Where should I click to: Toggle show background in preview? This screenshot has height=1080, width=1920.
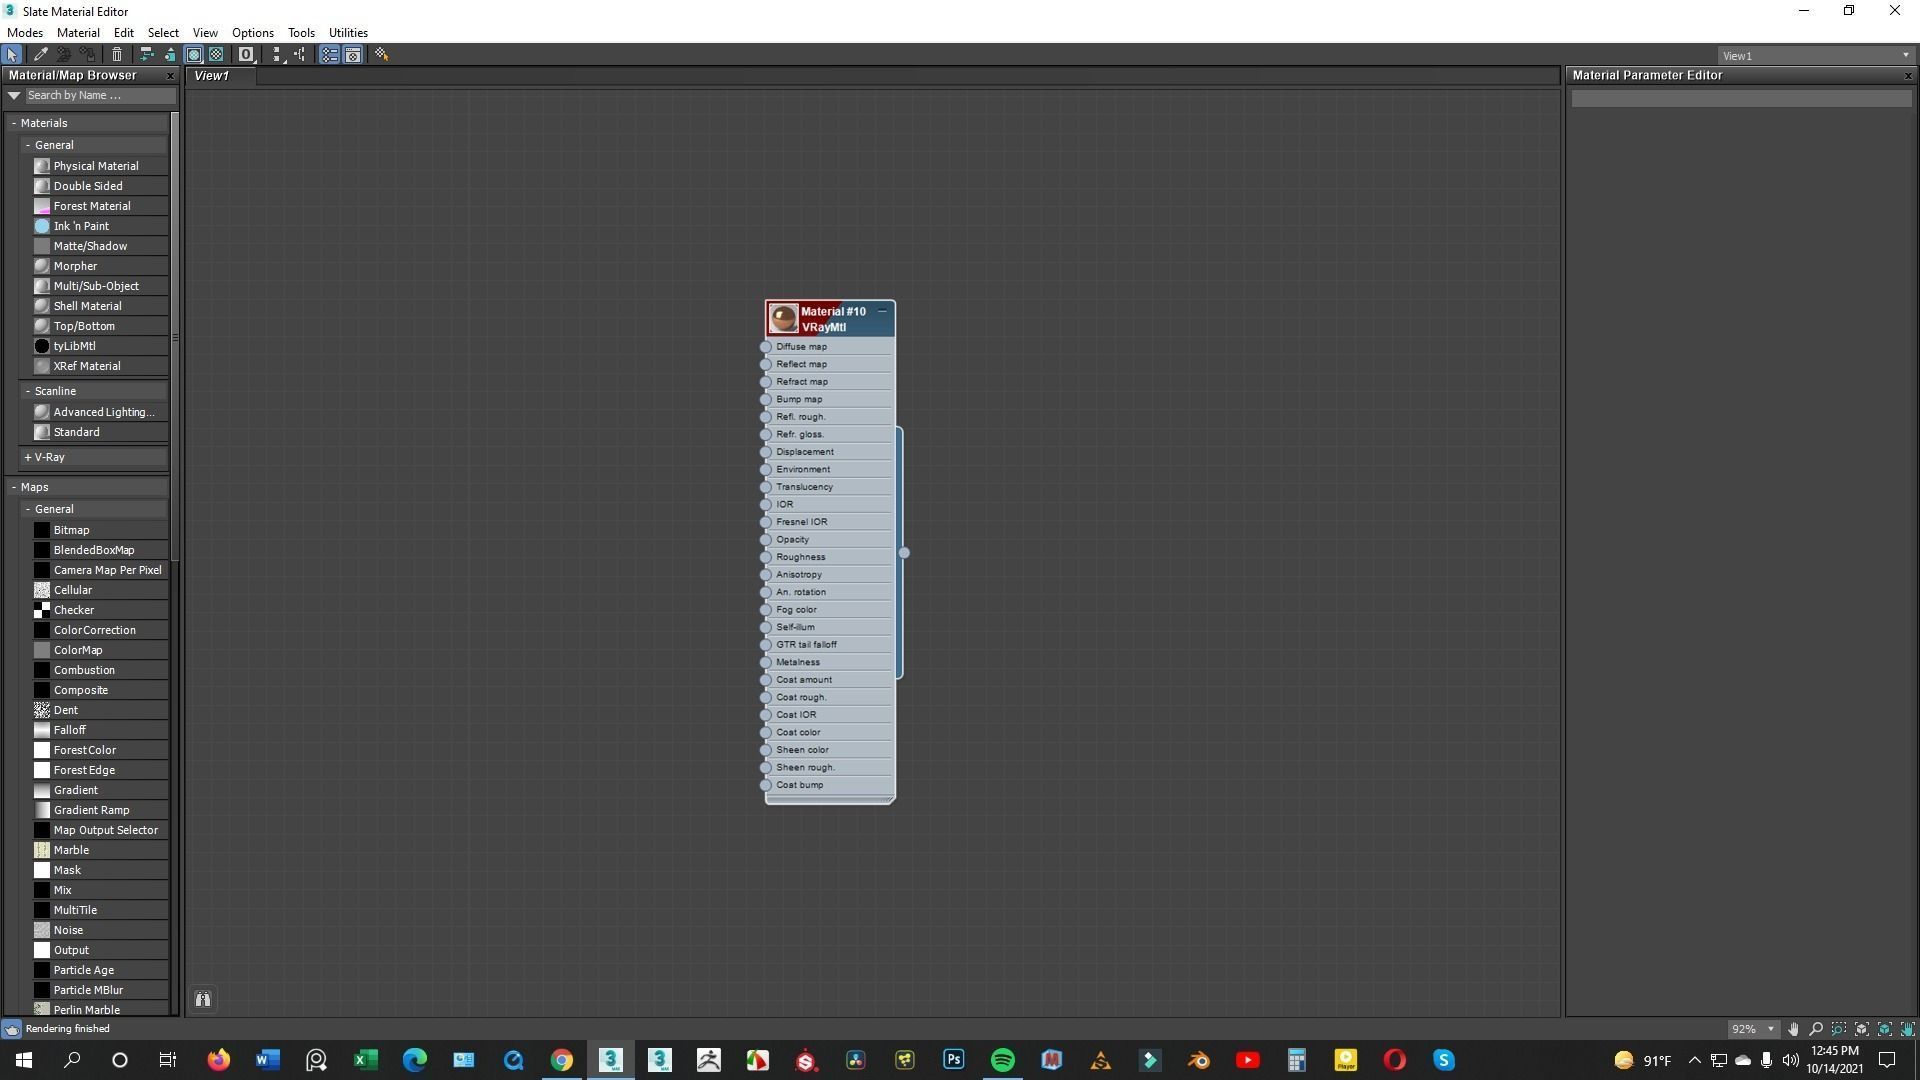click(216, 55)
